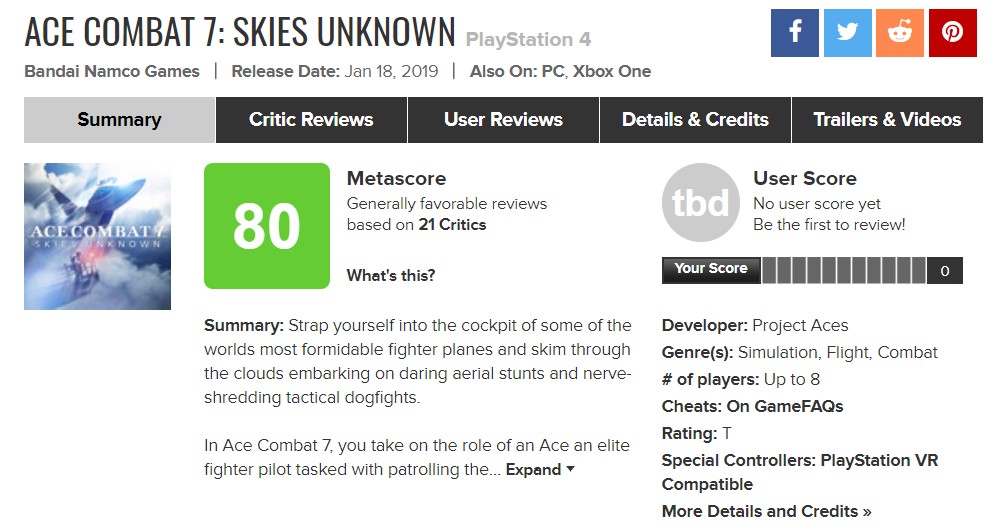Open the Critic Reviews tab
997x530 pixels.
pos(311,120)
